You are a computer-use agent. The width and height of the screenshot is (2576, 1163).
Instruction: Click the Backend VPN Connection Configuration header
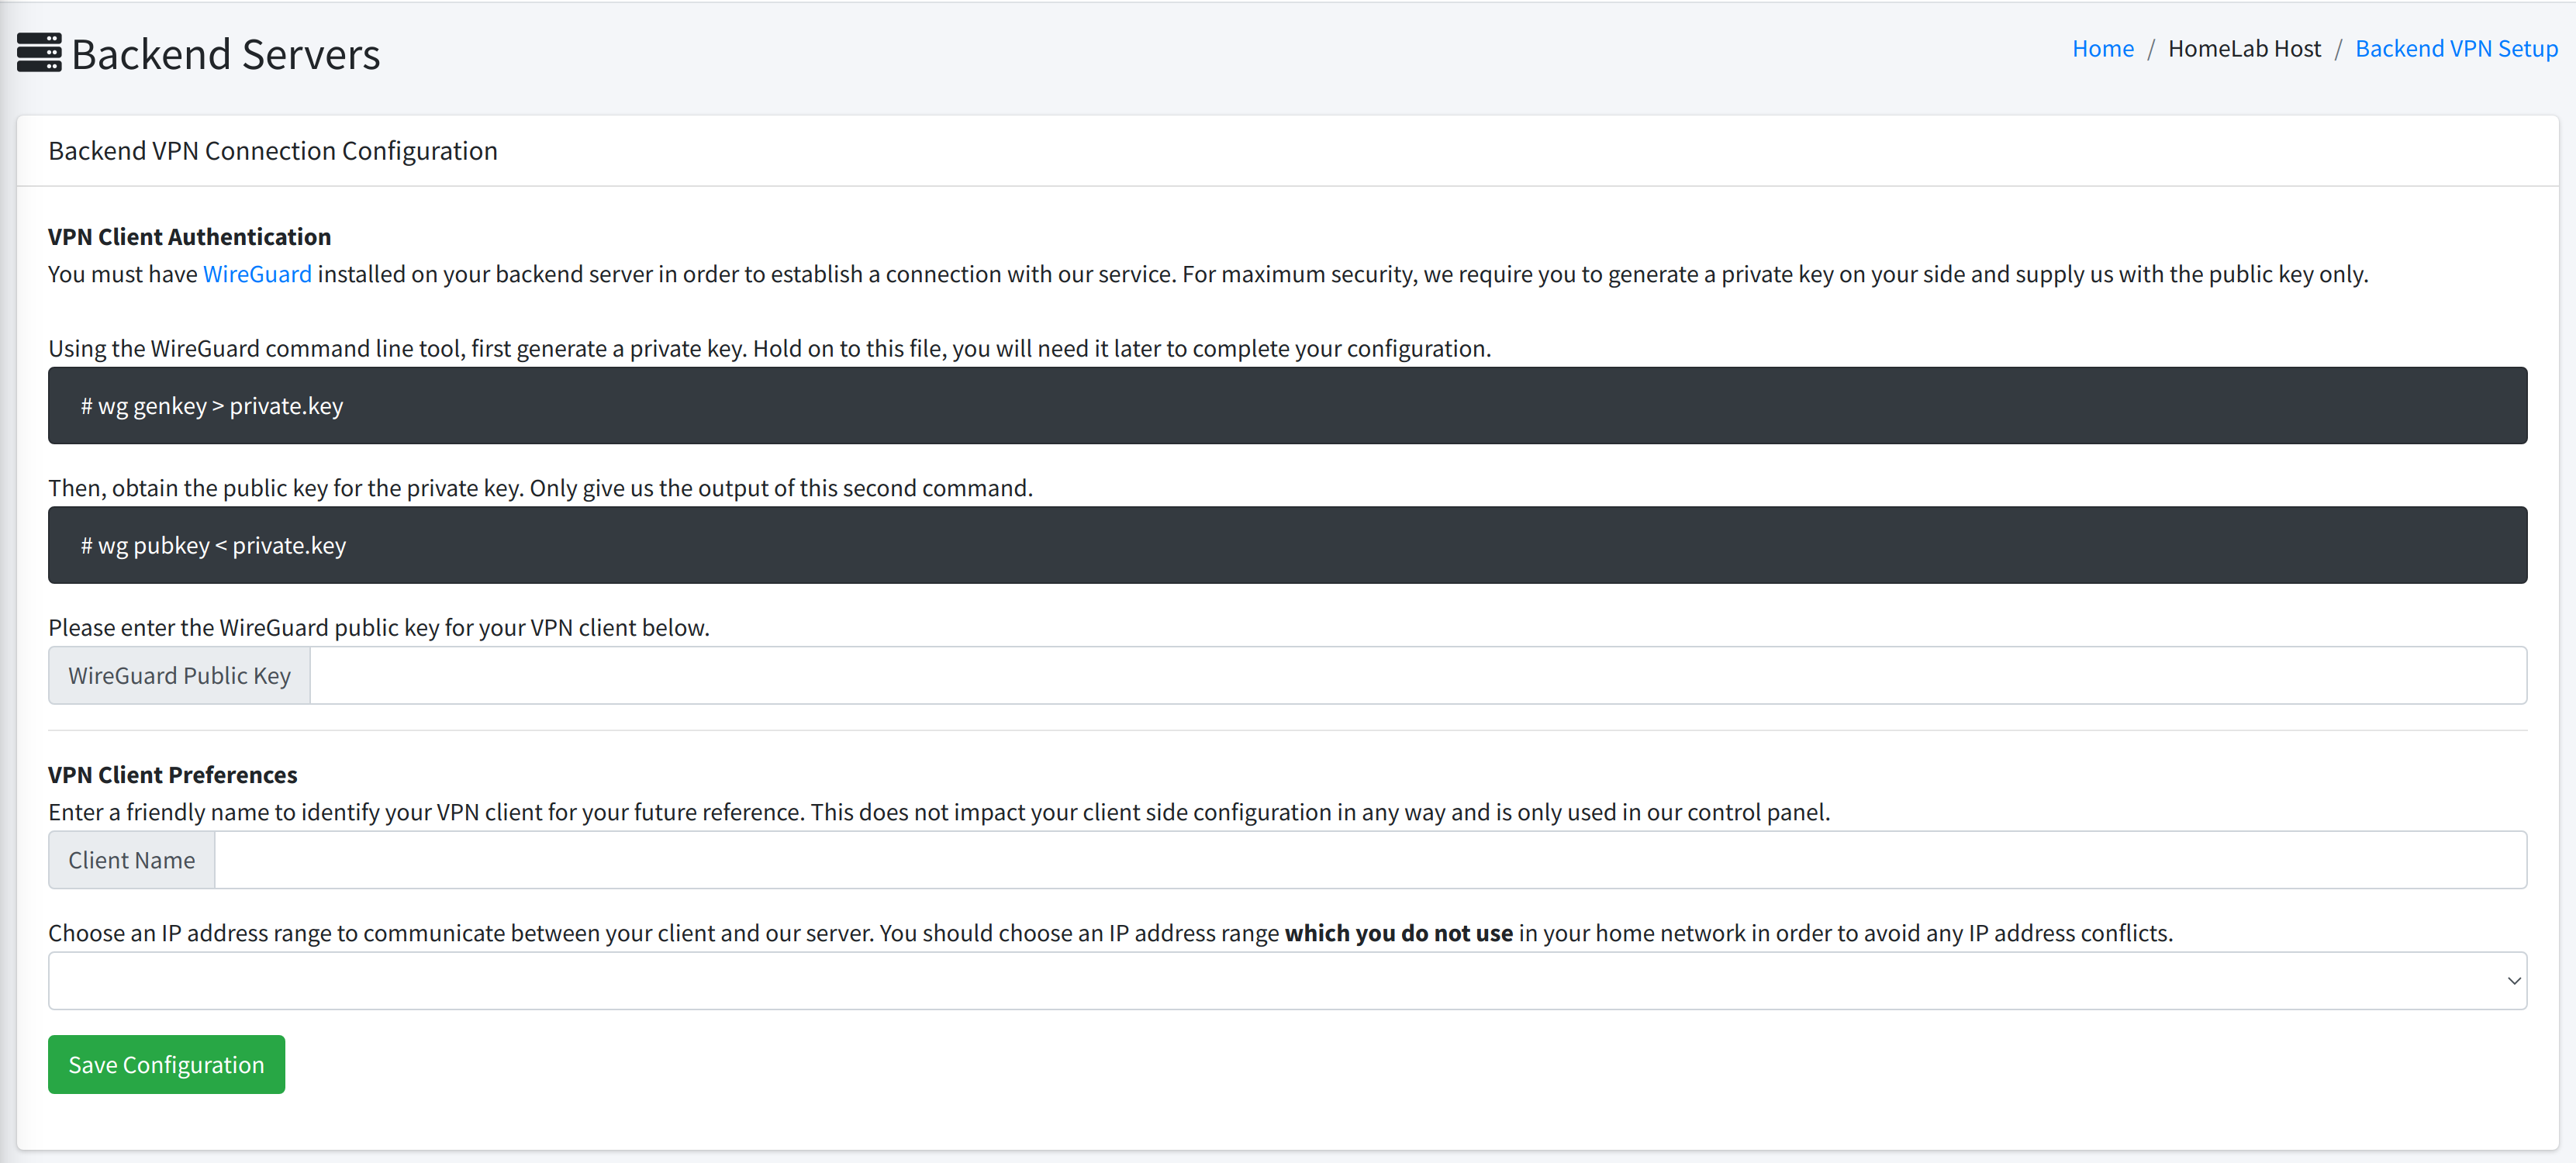coord(272,150)
